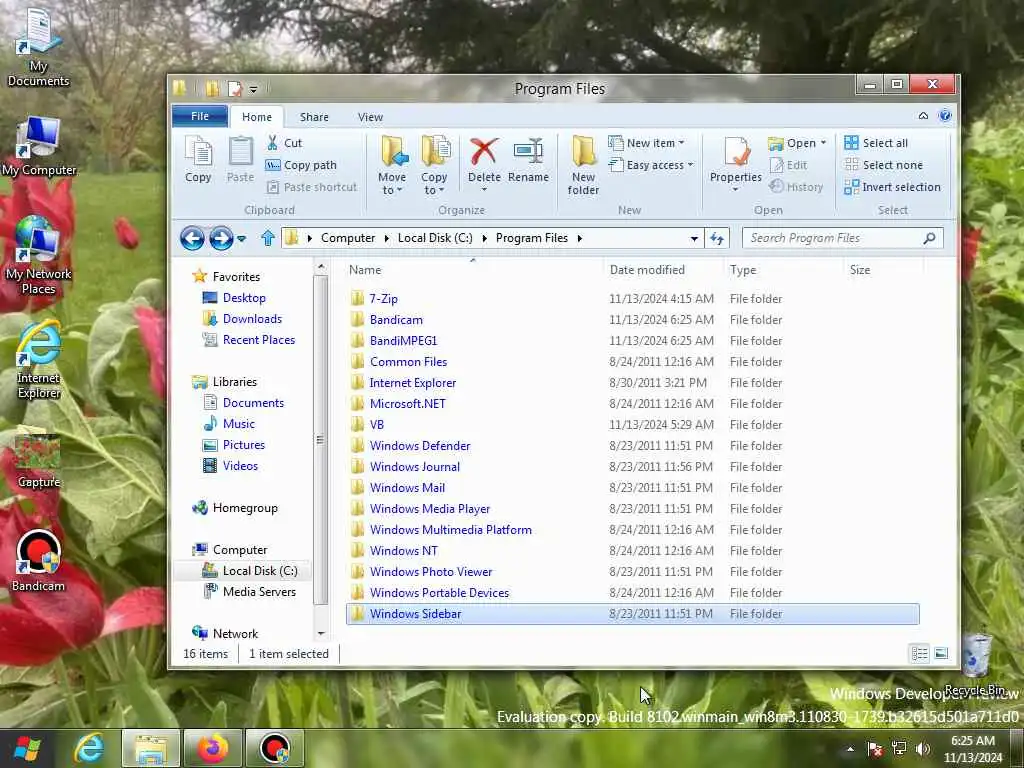Expand the Delete options arrow
1024x768 pixels.
click(484, 190)
